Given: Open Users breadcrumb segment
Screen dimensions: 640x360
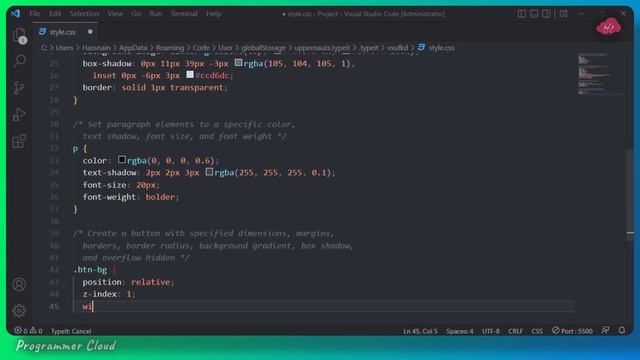Looking at the screenshot, I should click(64, 48).
